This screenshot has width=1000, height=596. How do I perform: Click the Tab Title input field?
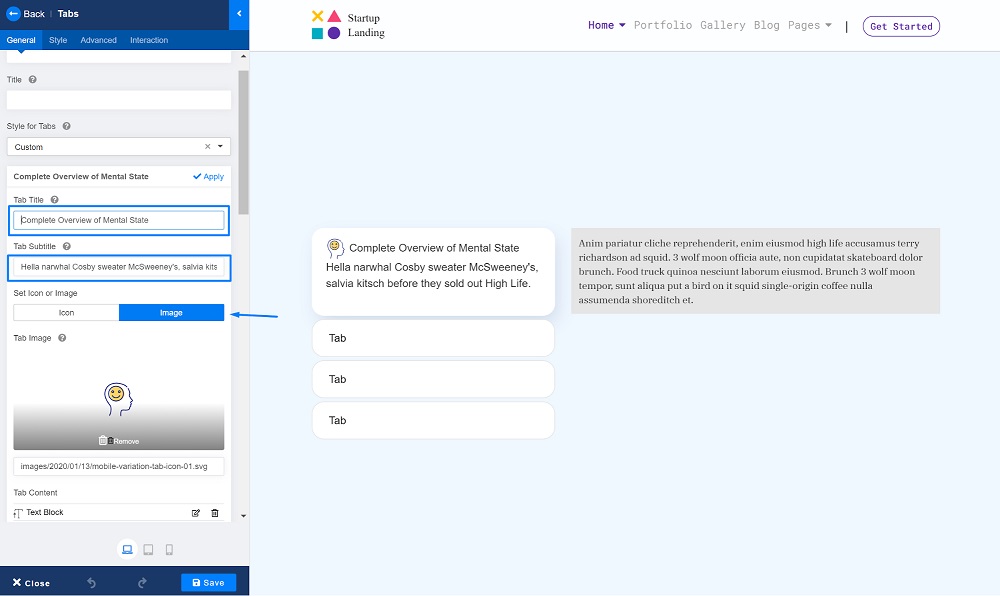118,220
